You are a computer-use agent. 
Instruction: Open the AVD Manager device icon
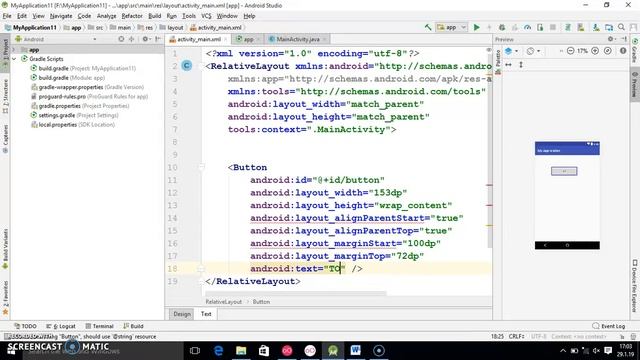point(580,27)
